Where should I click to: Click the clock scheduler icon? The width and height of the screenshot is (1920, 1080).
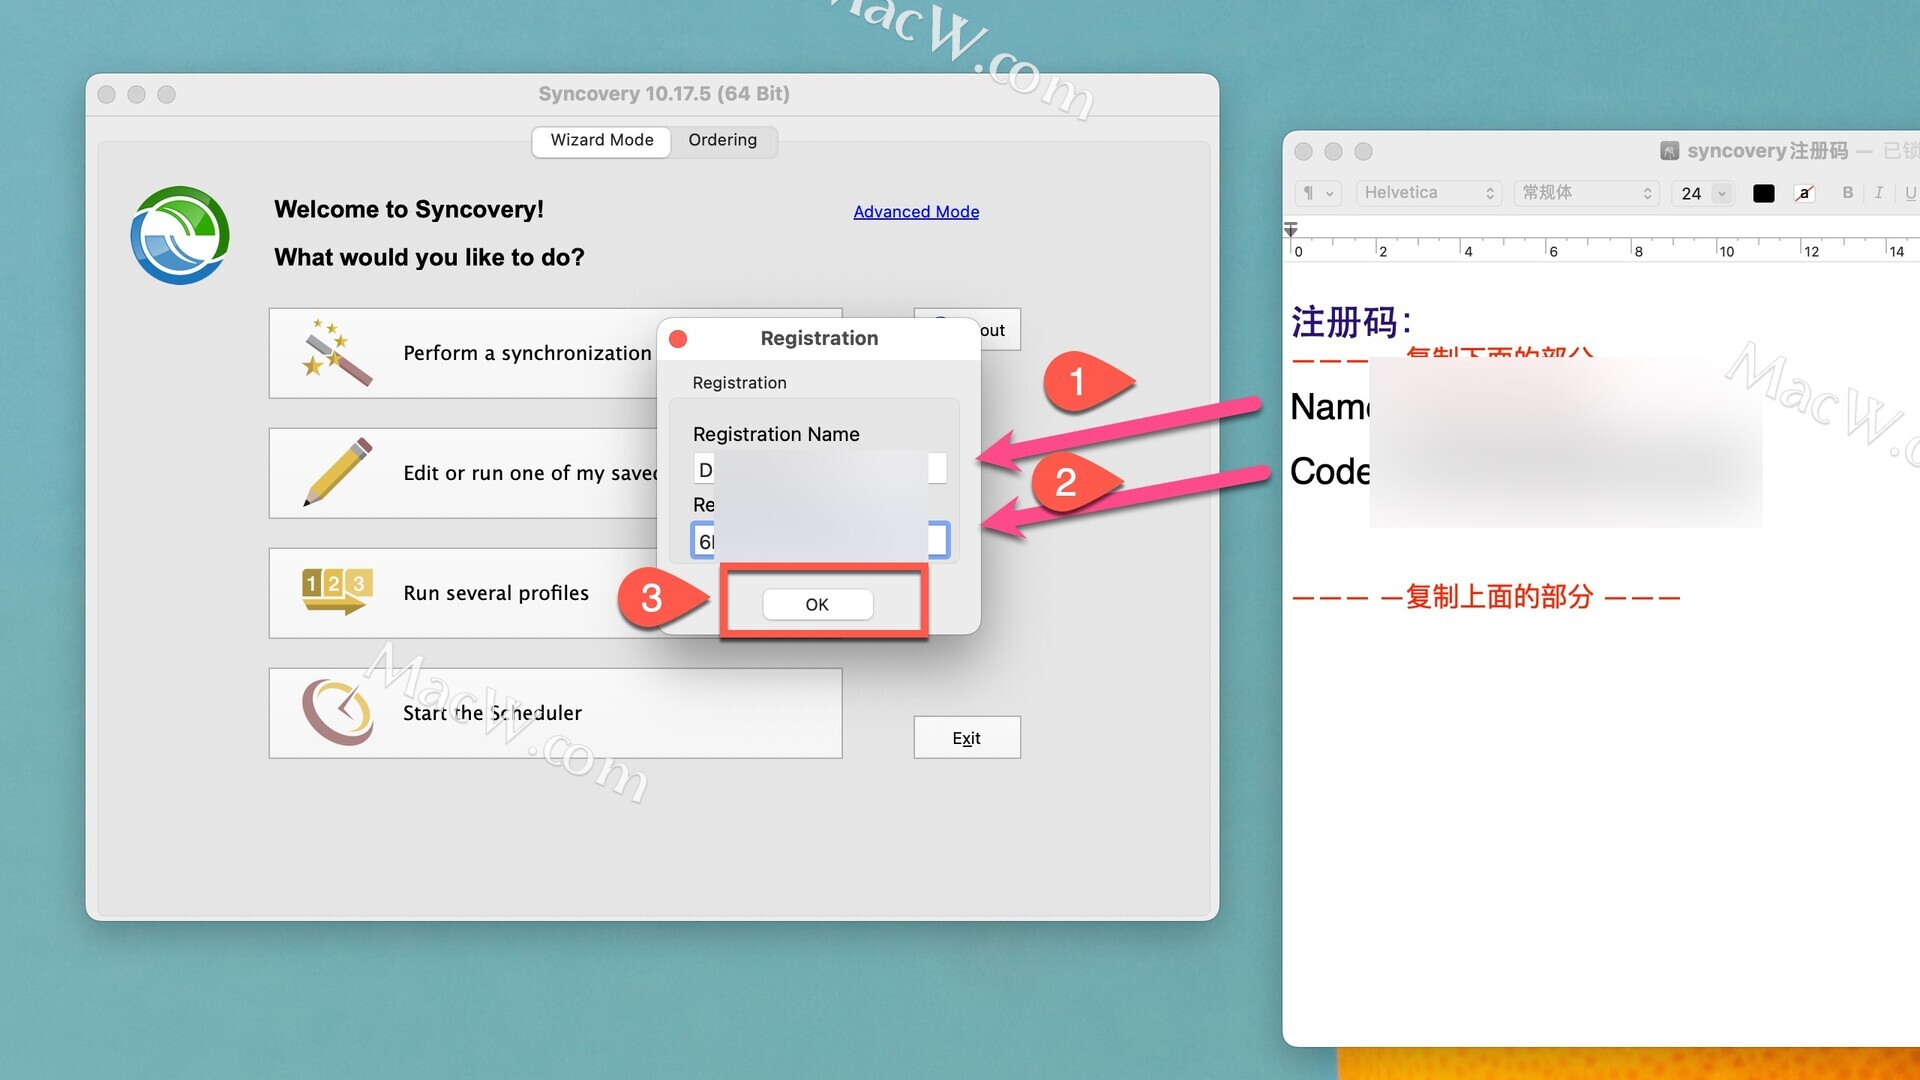click(x=337, y=712)
